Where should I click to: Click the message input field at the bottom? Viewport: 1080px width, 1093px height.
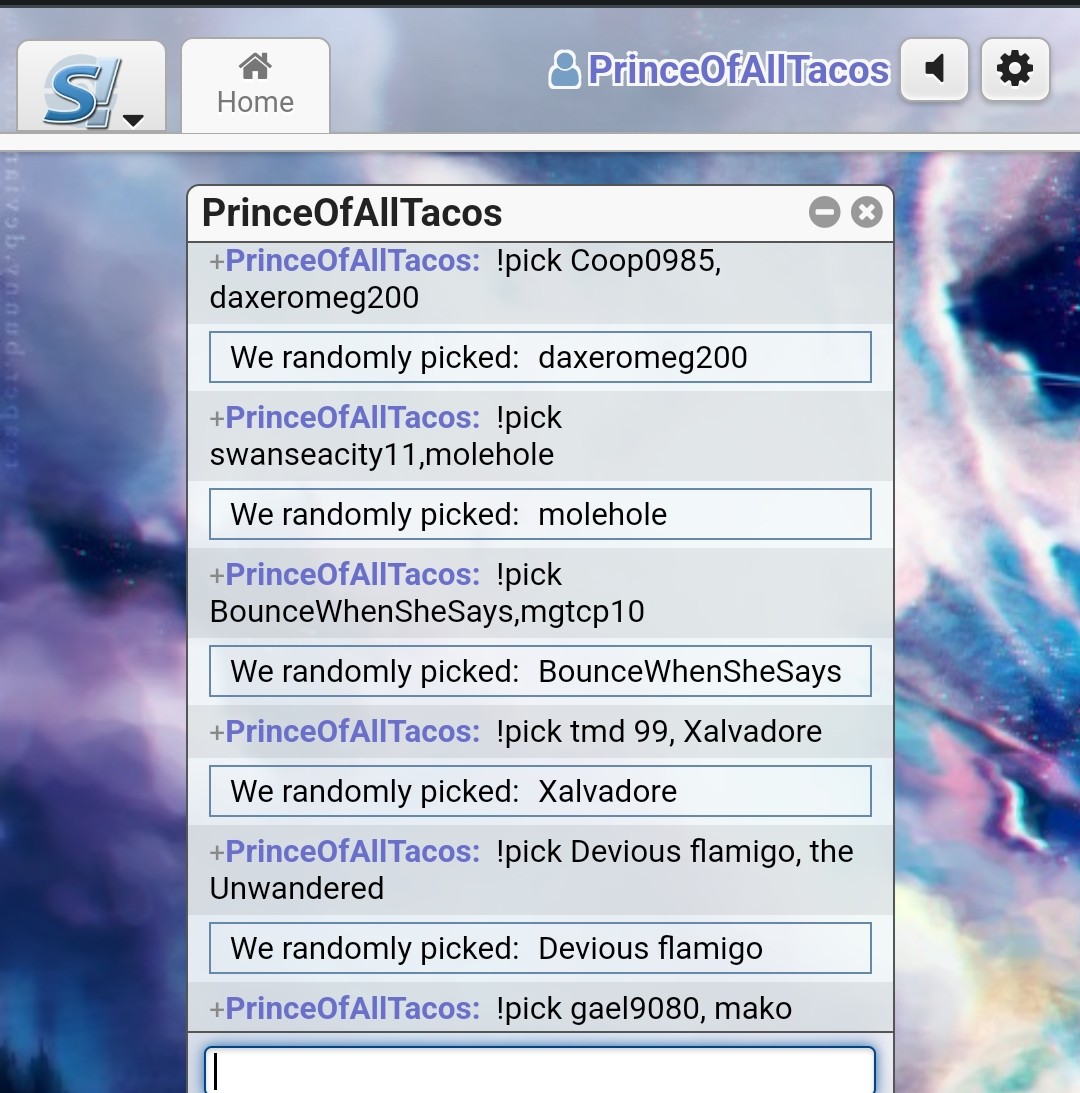[540, 1069]
